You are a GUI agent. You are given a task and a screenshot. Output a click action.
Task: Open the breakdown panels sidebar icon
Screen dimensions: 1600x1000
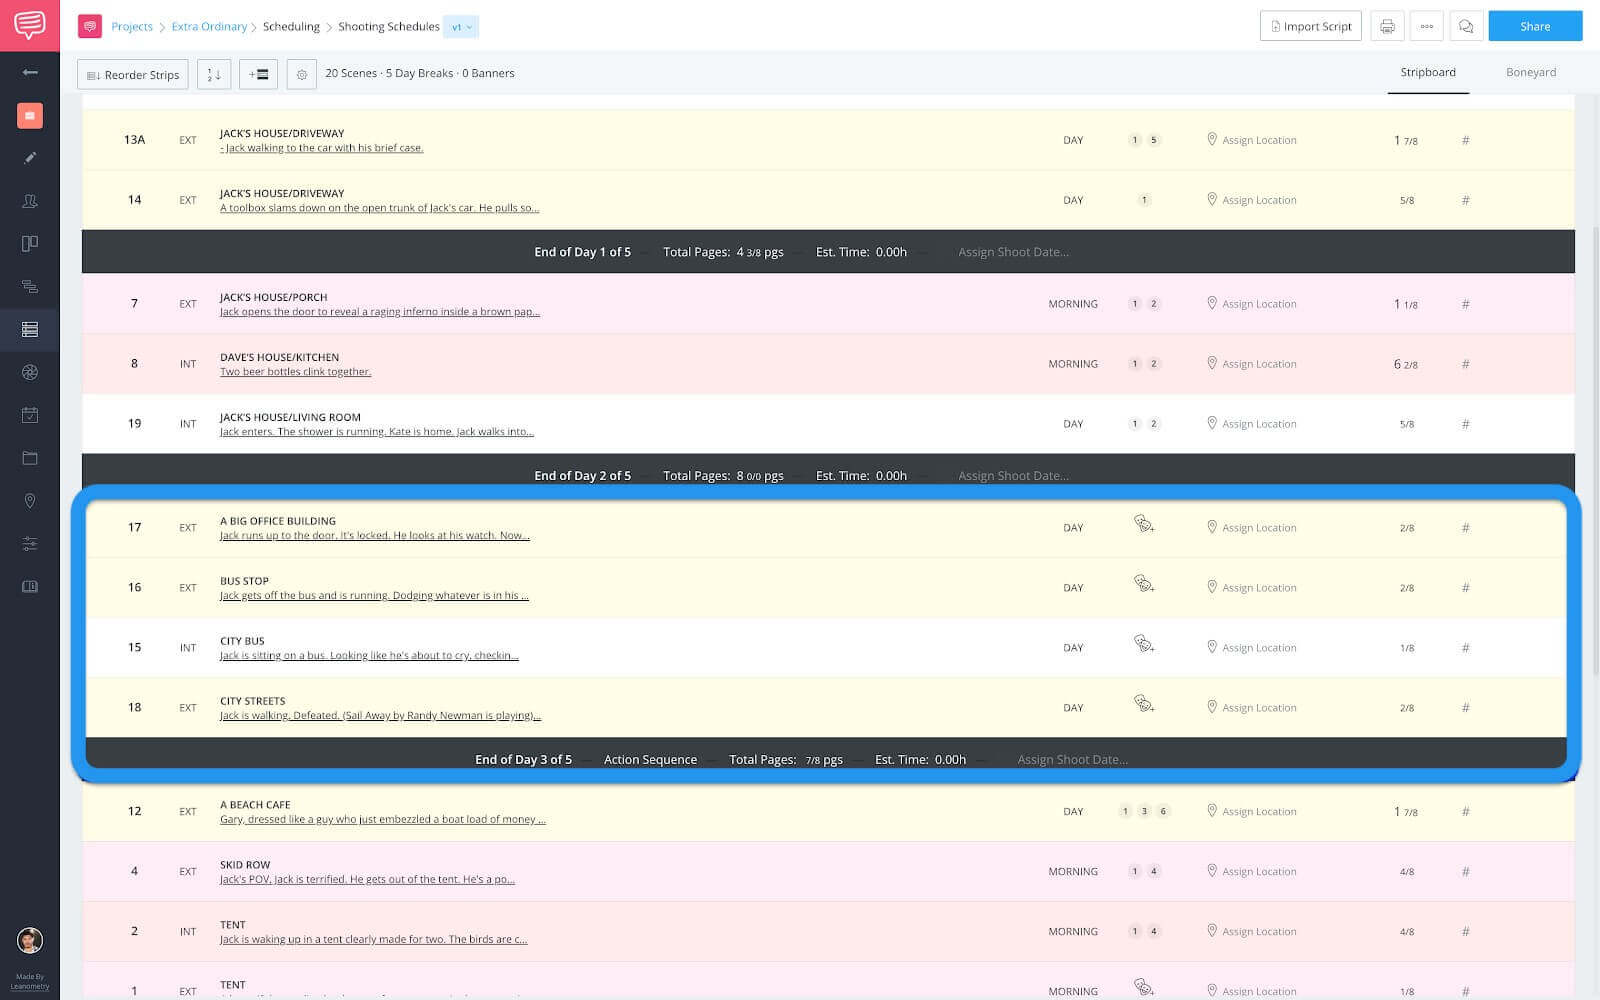30,243
